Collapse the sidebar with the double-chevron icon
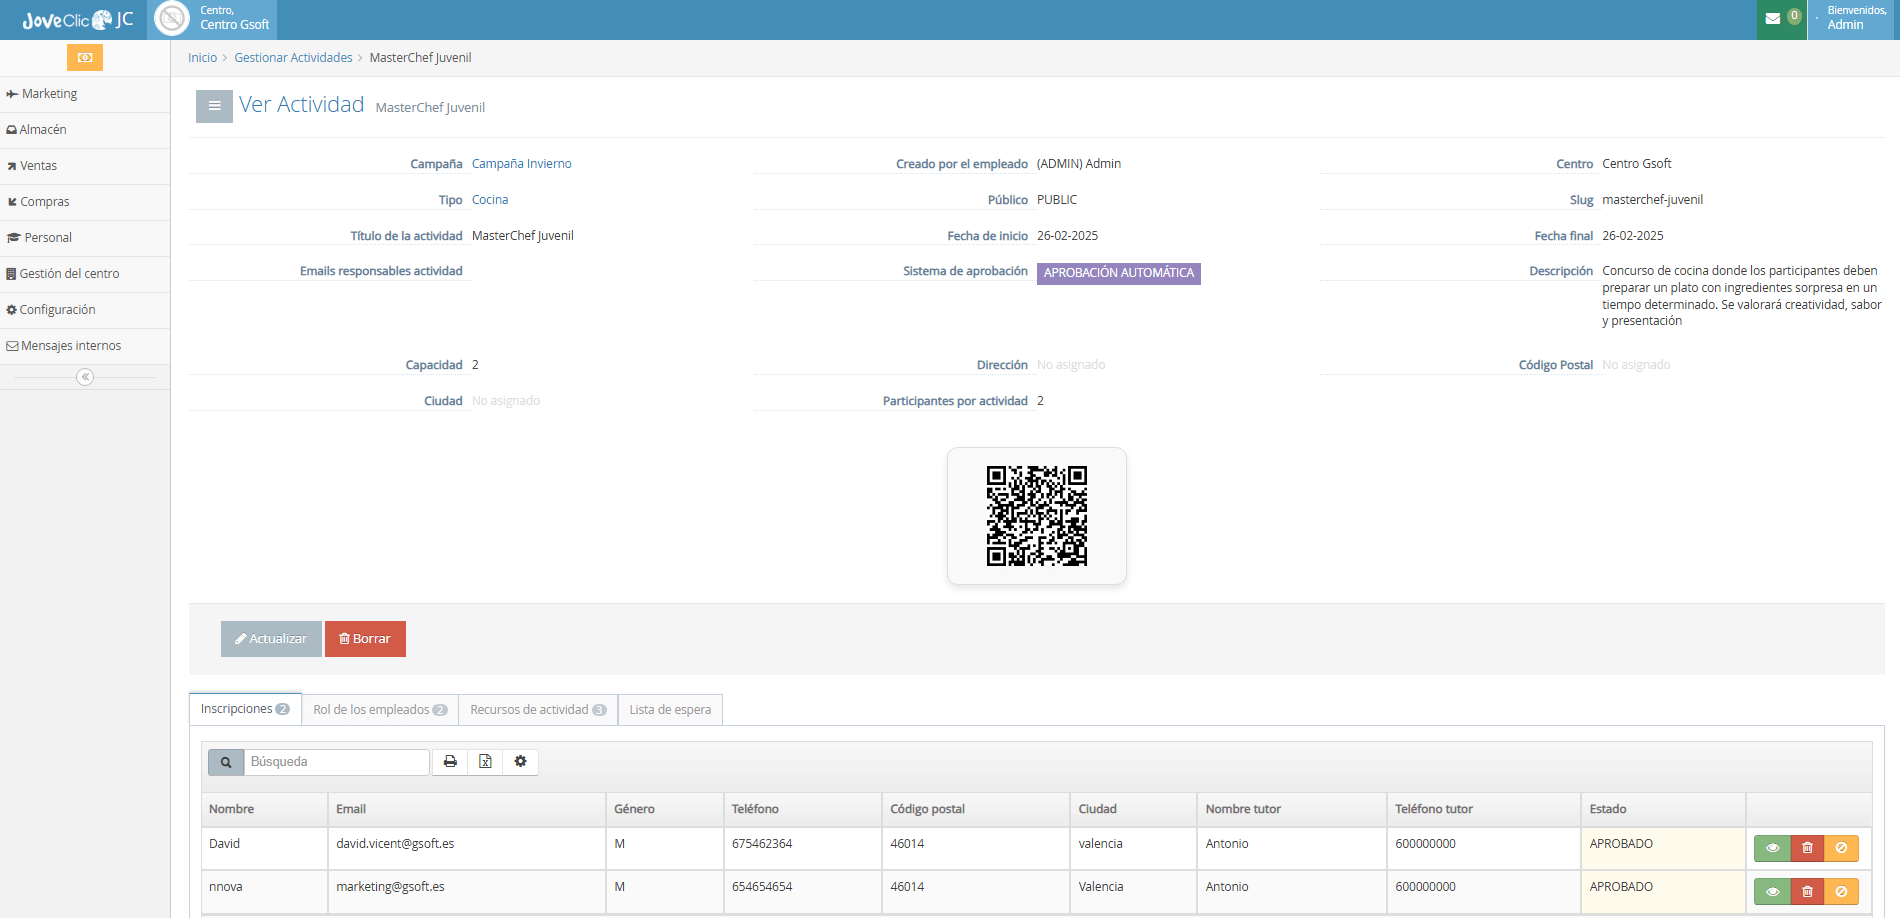 pyautogui.click(x=85, y=377)
